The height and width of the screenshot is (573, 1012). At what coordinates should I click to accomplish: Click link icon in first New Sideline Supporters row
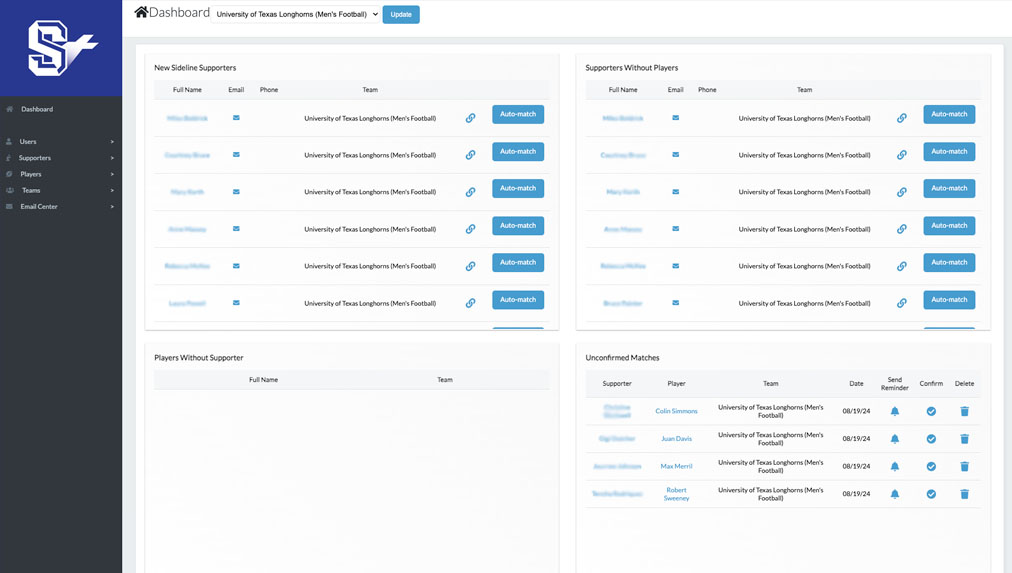pos(470,118)
